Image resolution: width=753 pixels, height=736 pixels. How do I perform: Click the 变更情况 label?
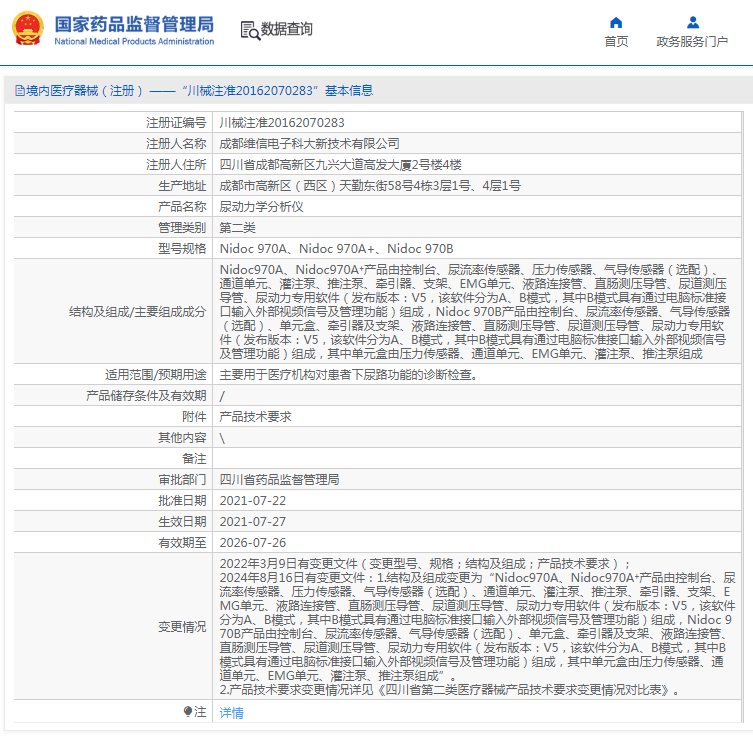[x=182, y=627]
